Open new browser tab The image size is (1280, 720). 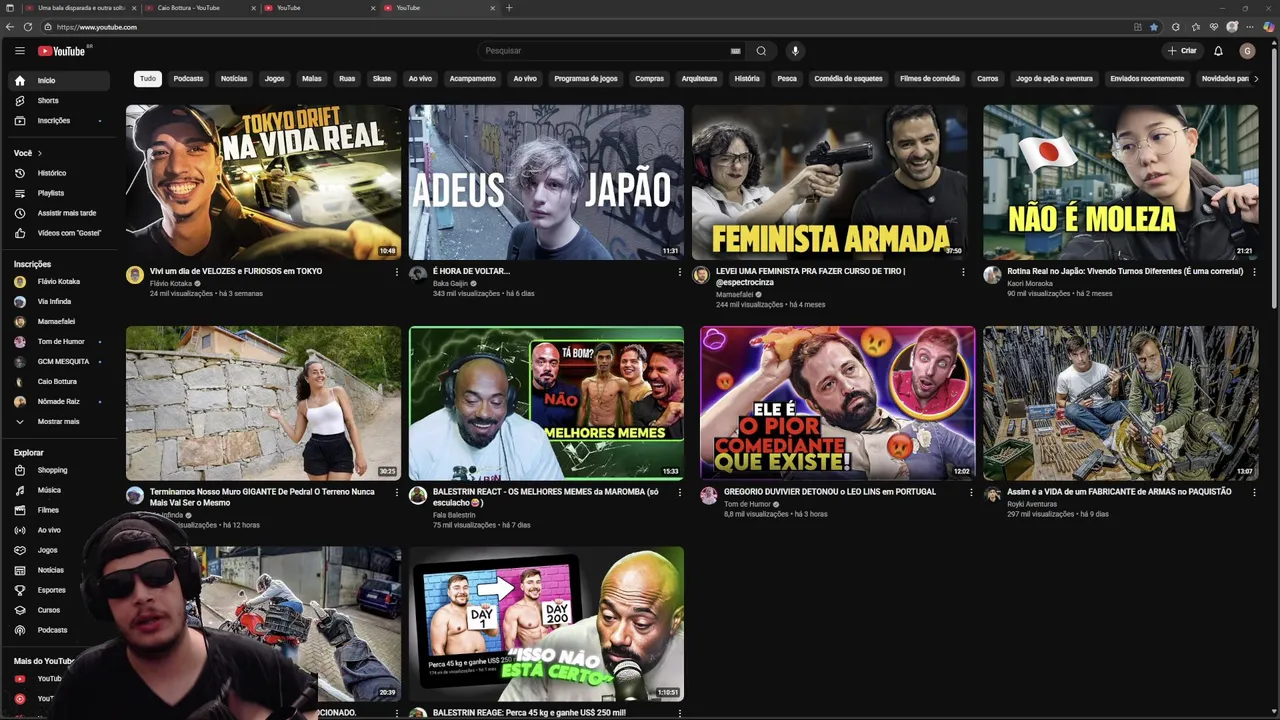(x=509, y=8)
